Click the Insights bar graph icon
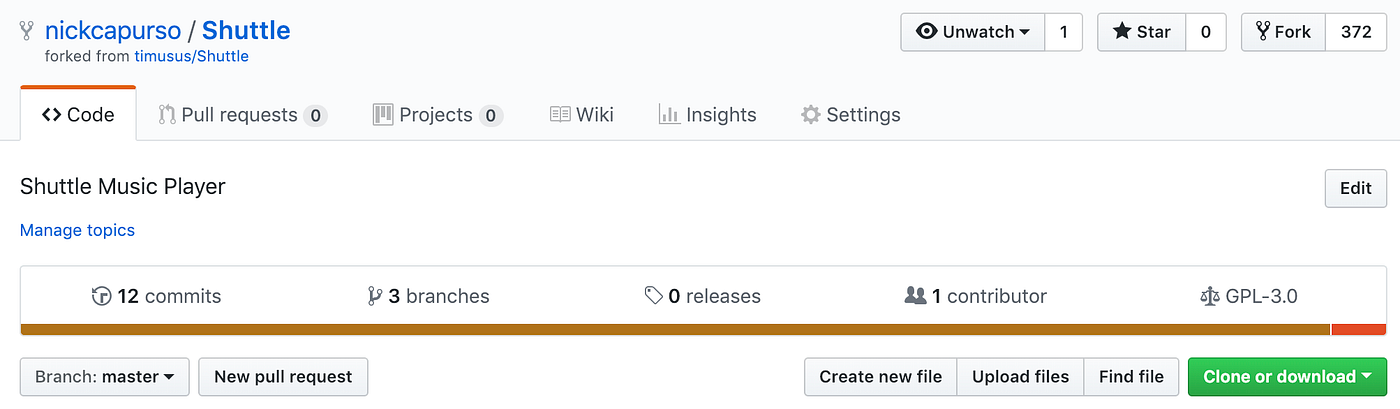This screenshot has height=409, width=1400. click(x=669, y=115)
